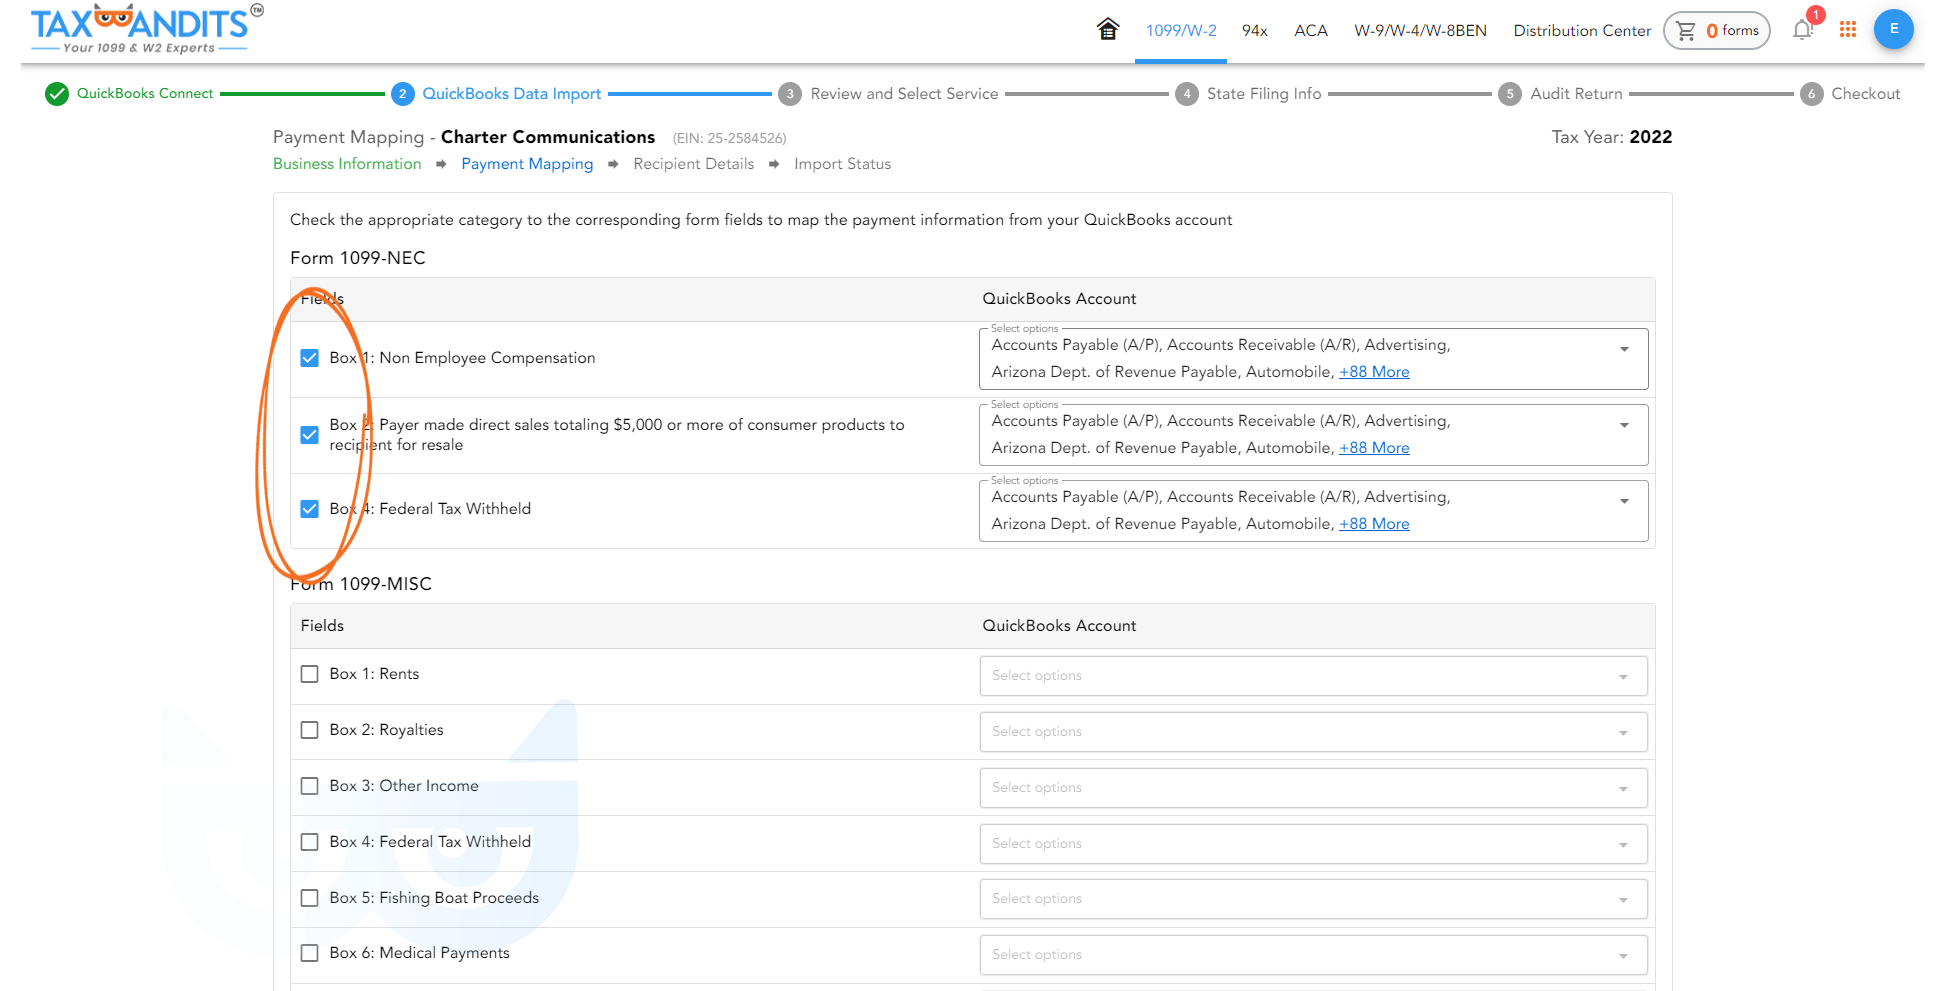Image resolution: width=1945 pixels, height=991 pixels.
Task: Open the apps grid menu
Action: pos(1848,30)
